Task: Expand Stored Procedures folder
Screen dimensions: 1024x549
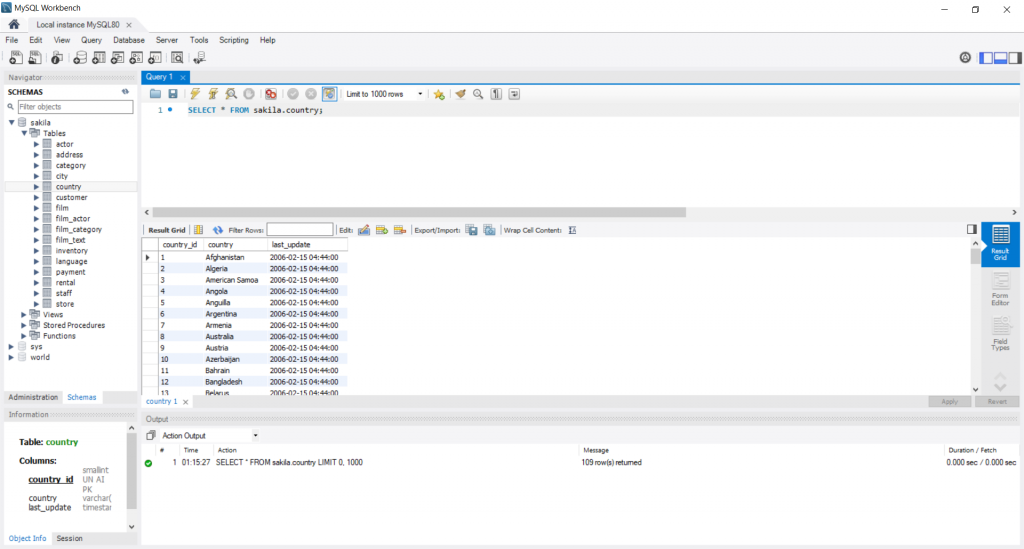Action: pos(24,325)
